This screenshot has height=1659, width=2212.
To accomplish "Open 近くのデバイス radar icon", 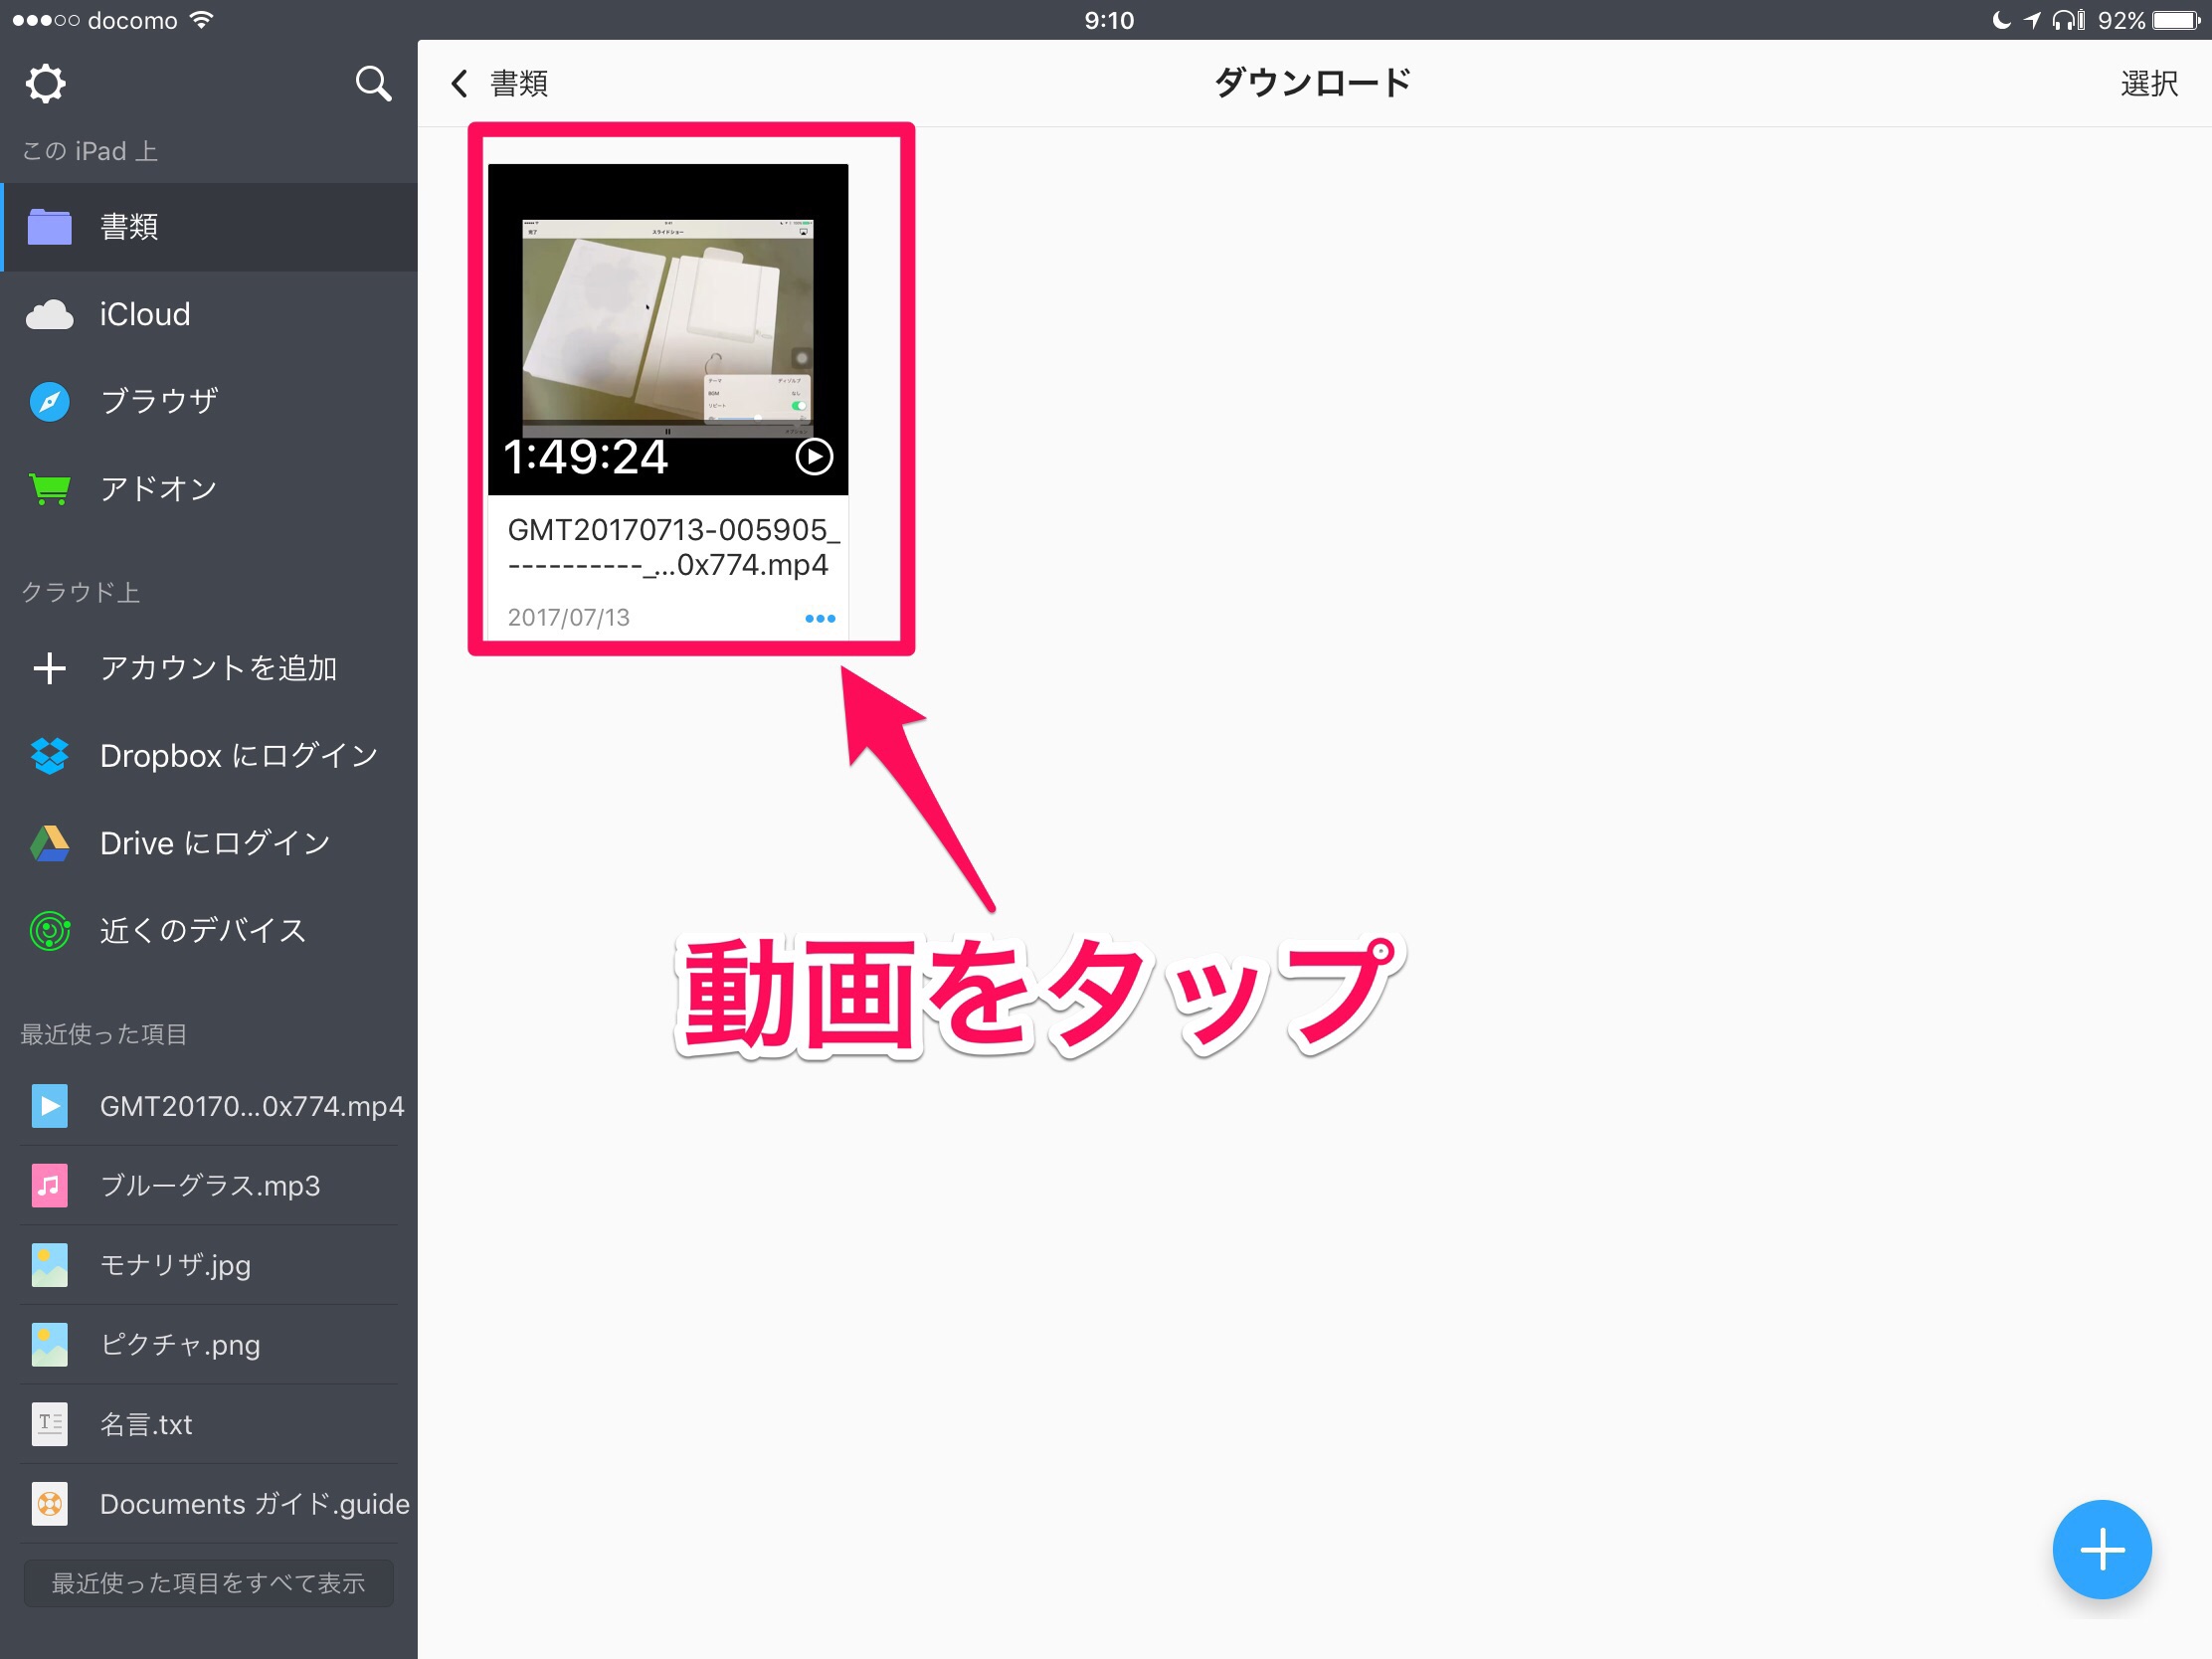I will click(49, 931).
